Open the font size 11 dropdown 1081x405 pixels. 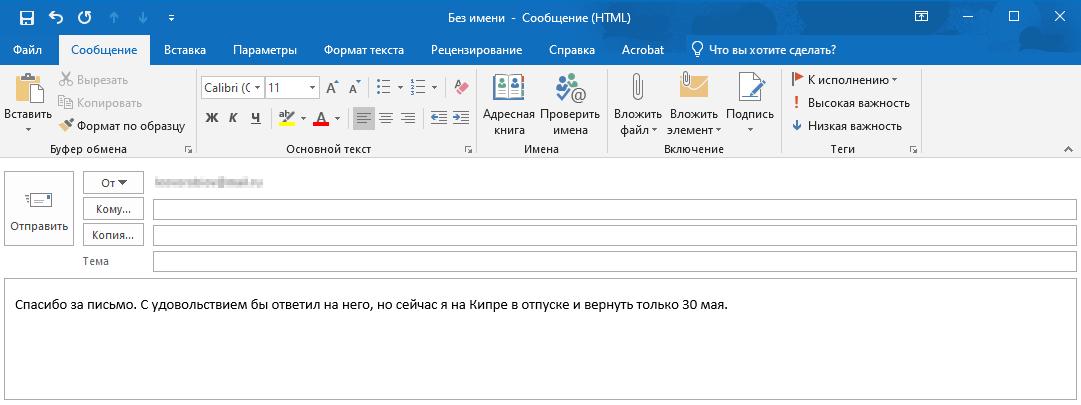pos(312,88)
